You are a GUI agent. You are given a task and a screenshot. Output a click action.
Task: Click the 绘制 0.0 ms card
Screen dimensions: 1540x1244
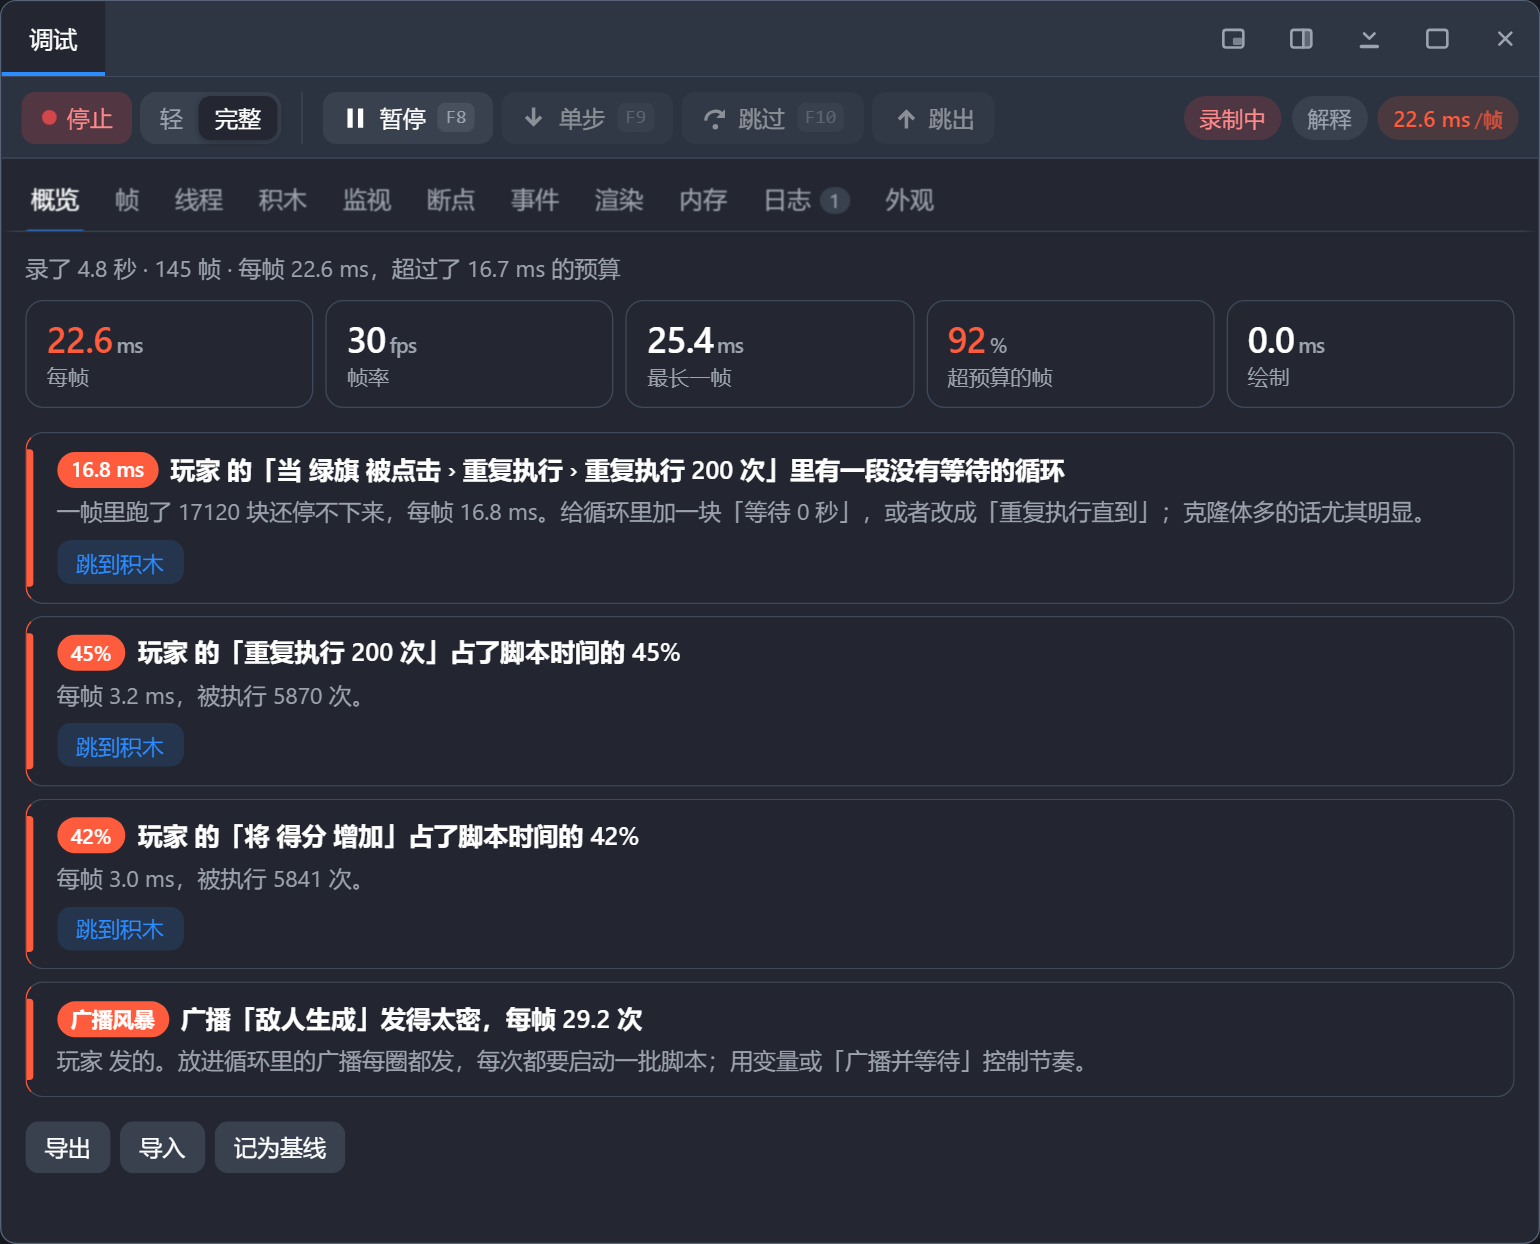pyautogui.click(x=1370, y=354)
